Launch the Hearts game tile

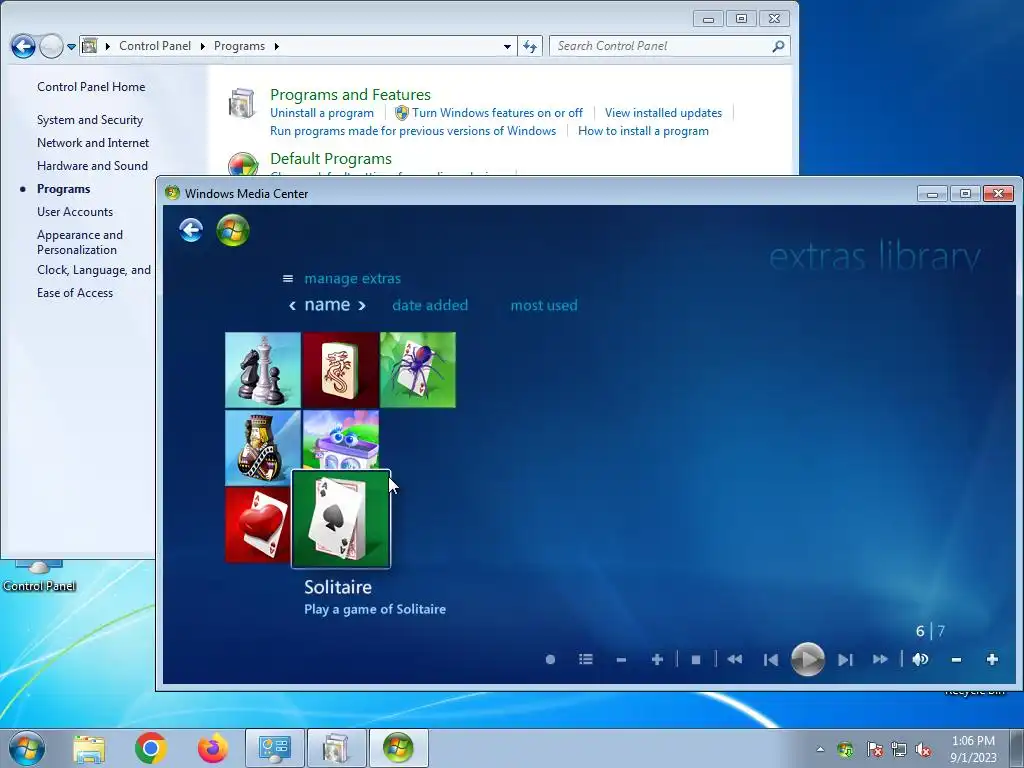258,524
